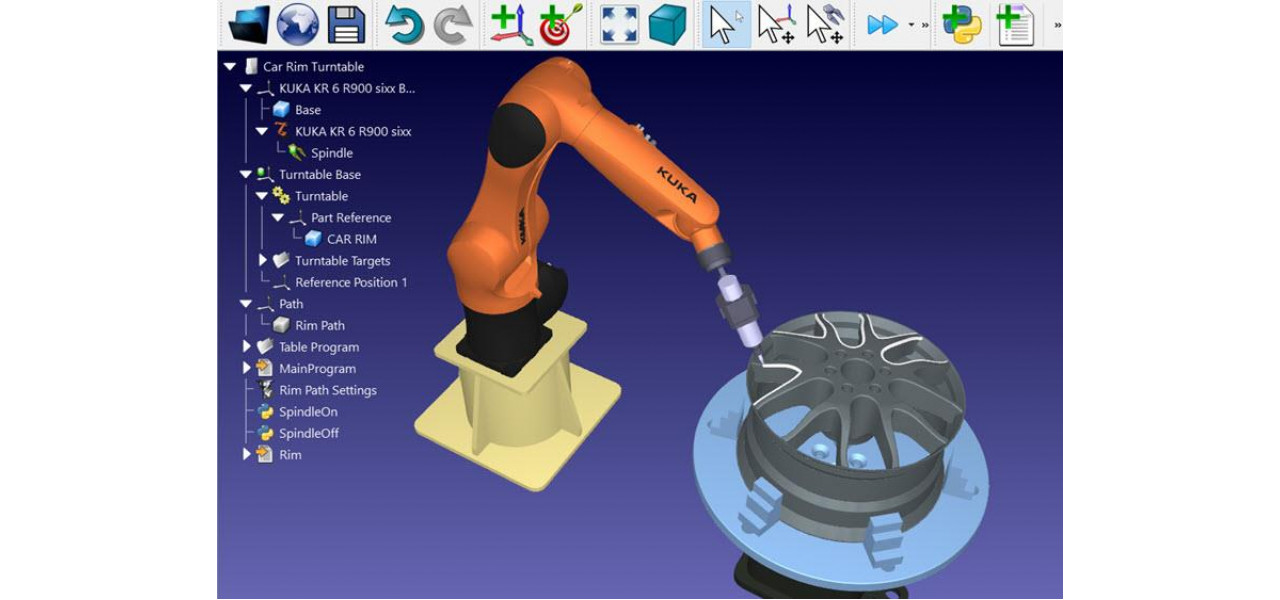1280x600 pixels.
Task: Expand the Table Program node
Action: (247, 347)
